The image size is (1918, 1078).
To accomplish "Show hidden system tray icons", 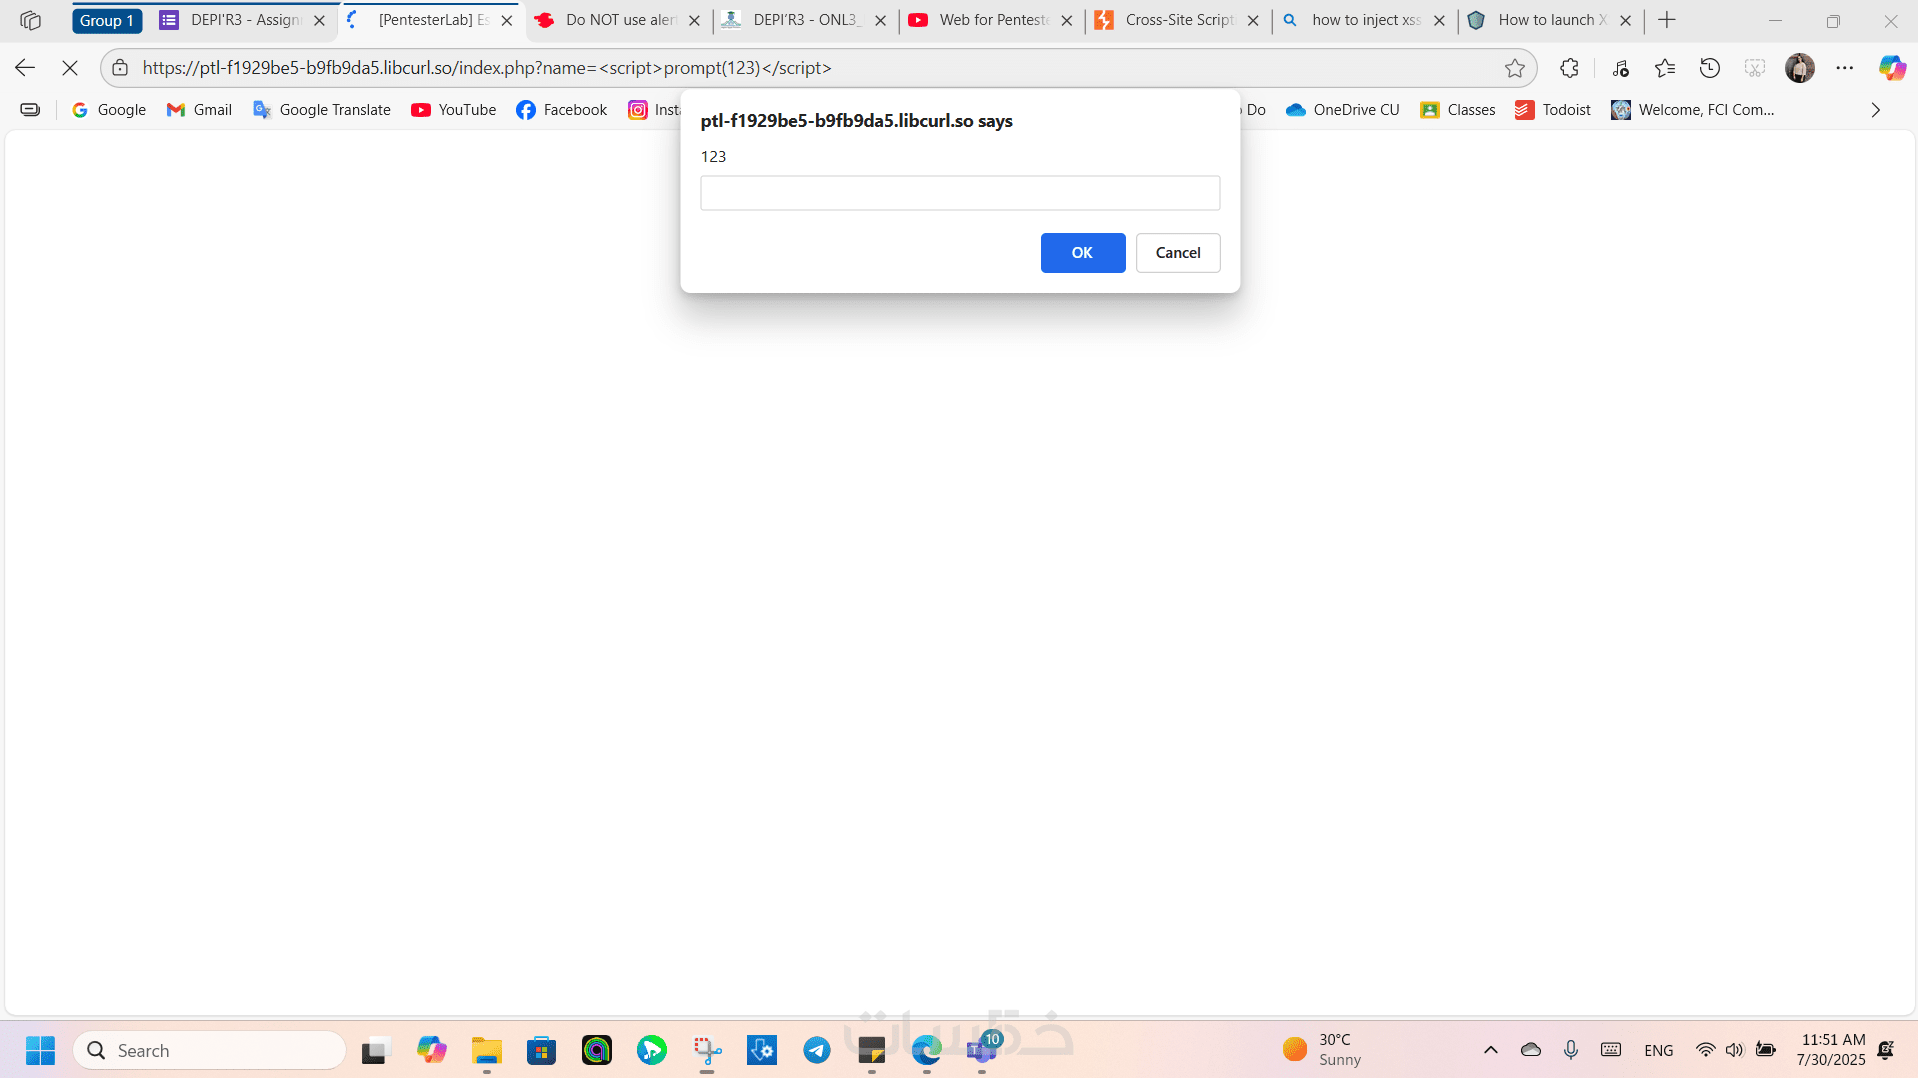I will click(x=1491, y=1050).
